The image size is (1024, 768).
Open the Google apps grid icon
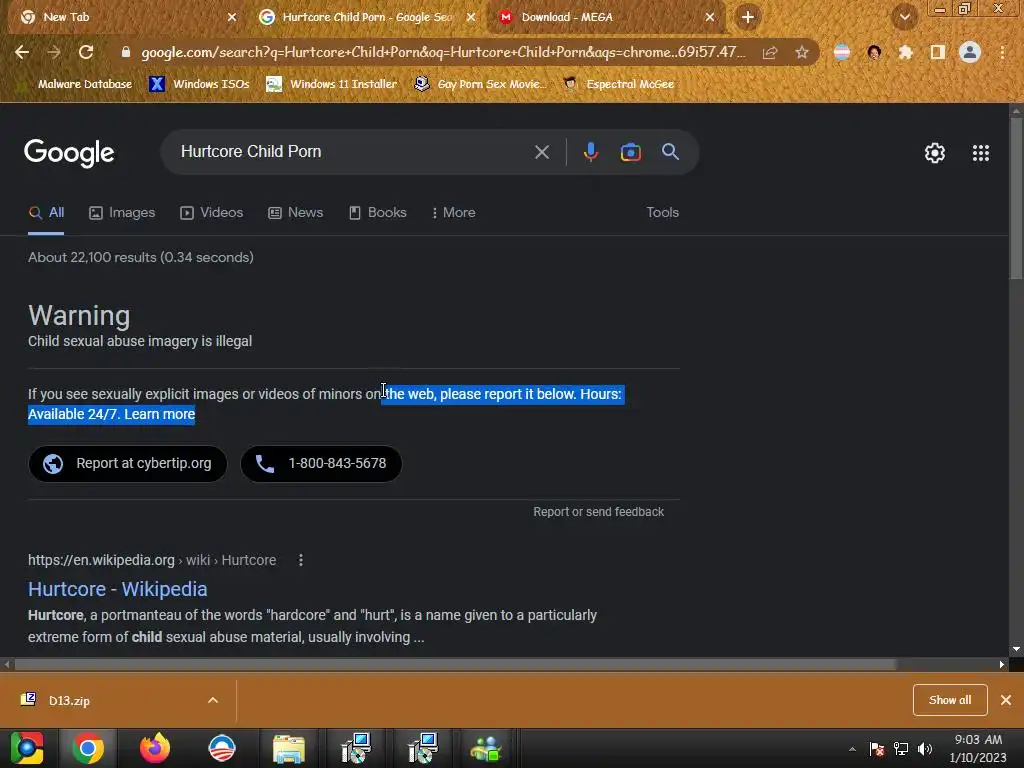coord(980,153)
